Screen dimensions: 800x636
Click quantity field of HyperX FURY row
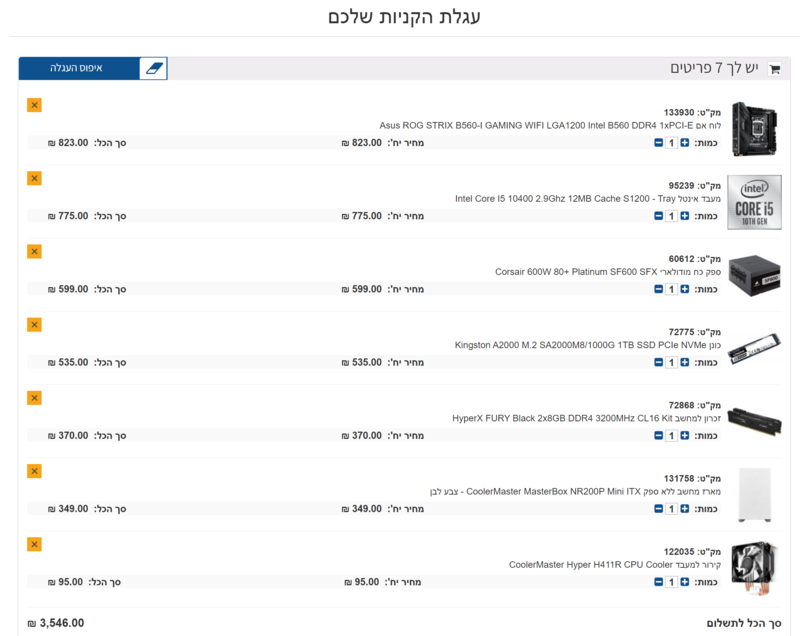(x=671, y=436)
